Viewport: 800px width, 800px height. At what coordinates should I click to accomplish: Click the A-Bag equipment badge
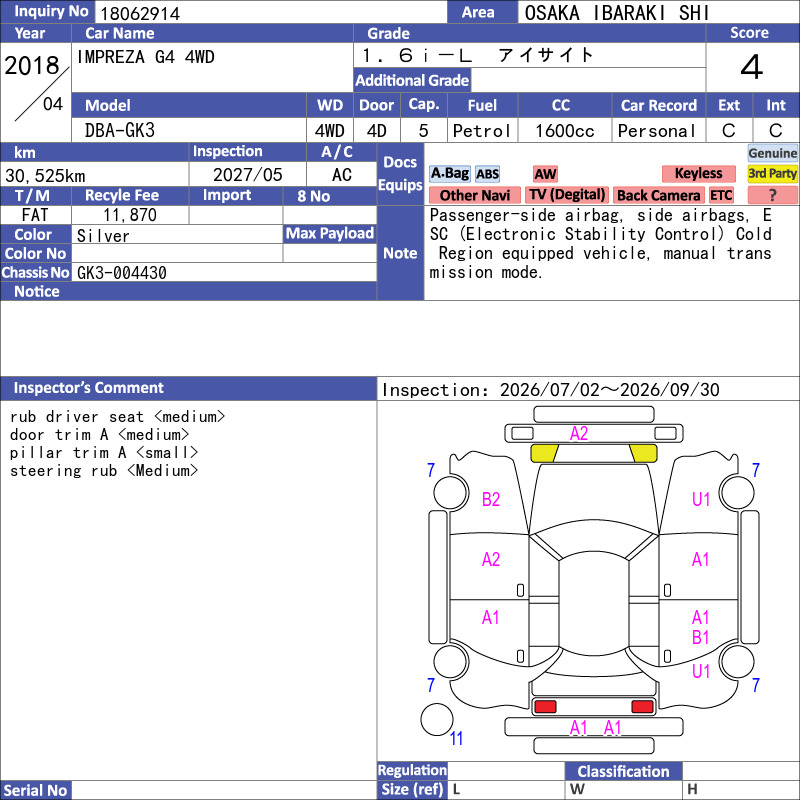[449, 173]
